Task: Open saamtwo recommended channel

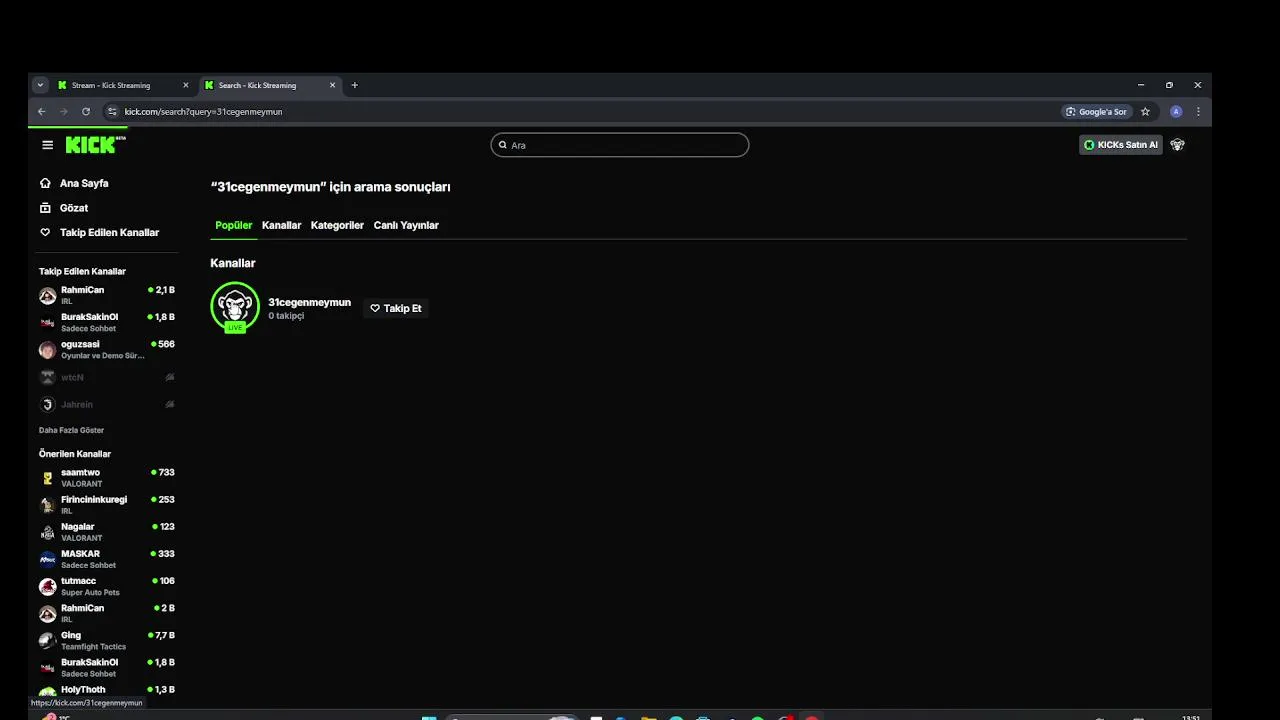Action: point(107,477)
